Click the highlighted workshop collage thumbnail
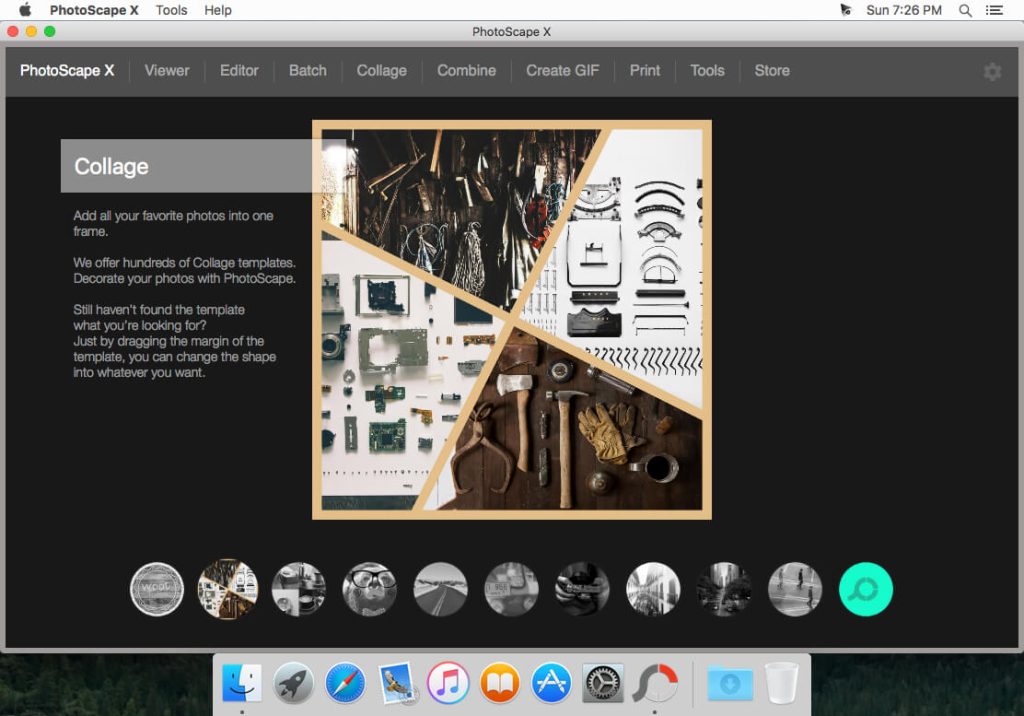 228,589
